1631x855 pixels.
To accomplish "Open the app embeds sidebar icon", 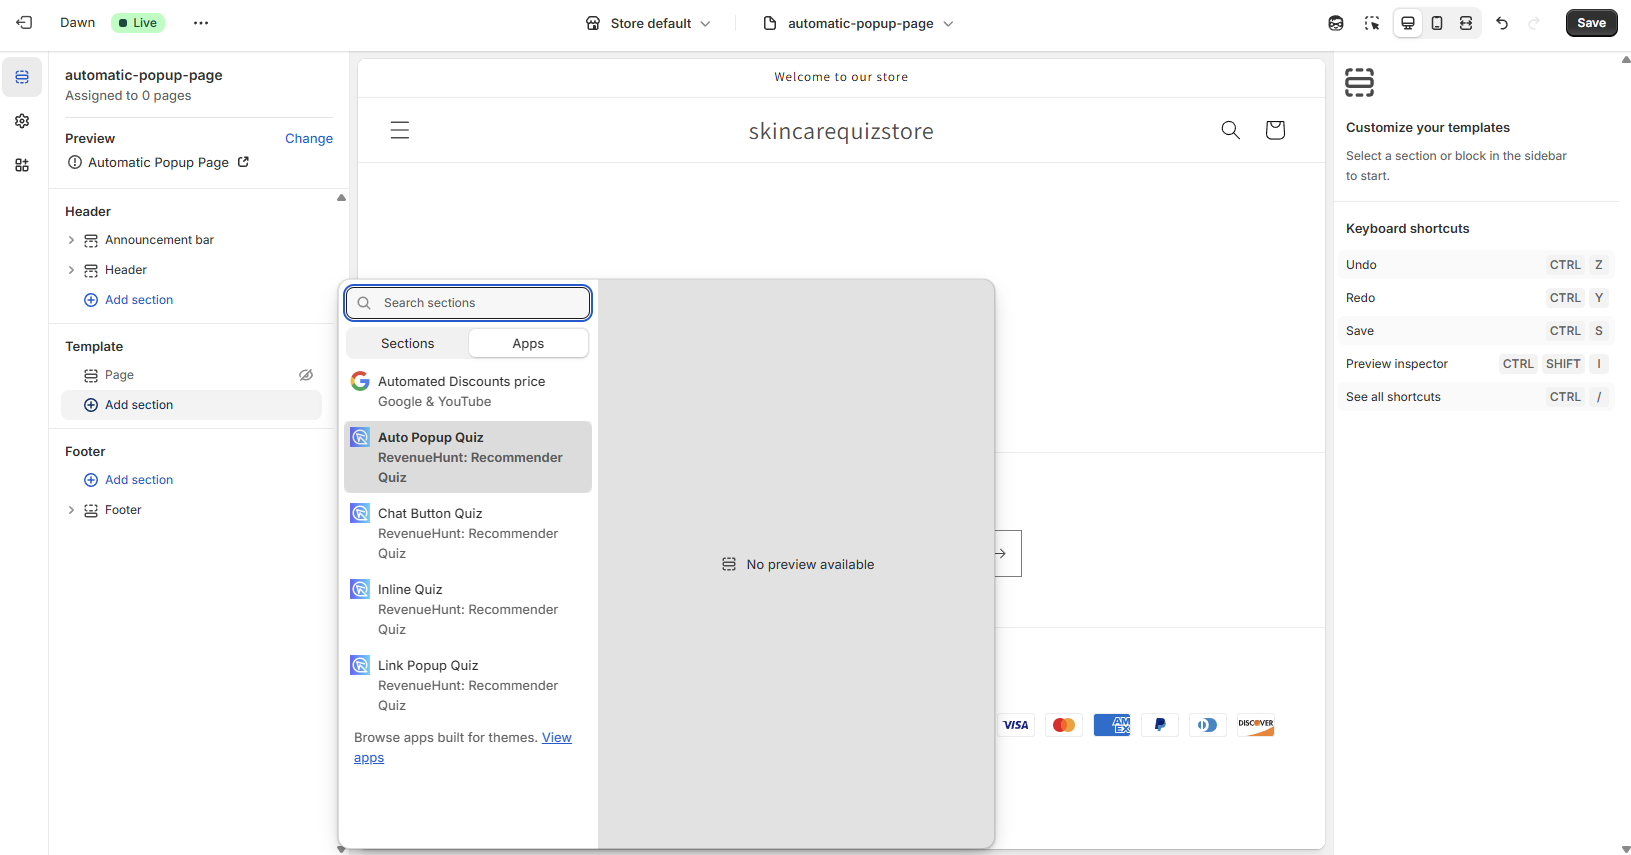I will (x=22, y=165).
